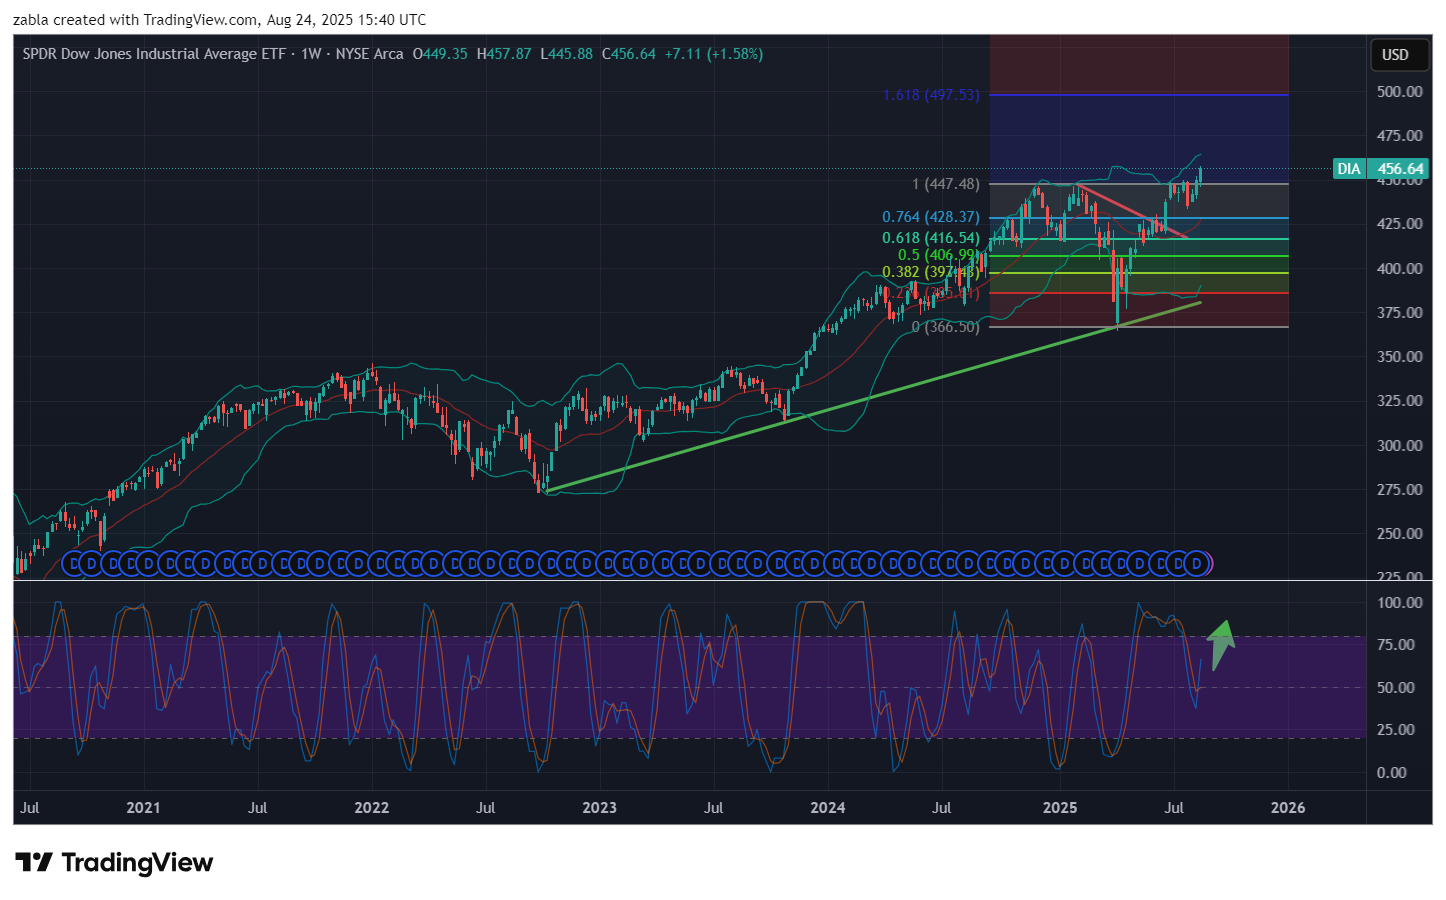Click the leftmost dividend D marker
The width and height of the screenshot is (1446, 900).
click(73, 564)
